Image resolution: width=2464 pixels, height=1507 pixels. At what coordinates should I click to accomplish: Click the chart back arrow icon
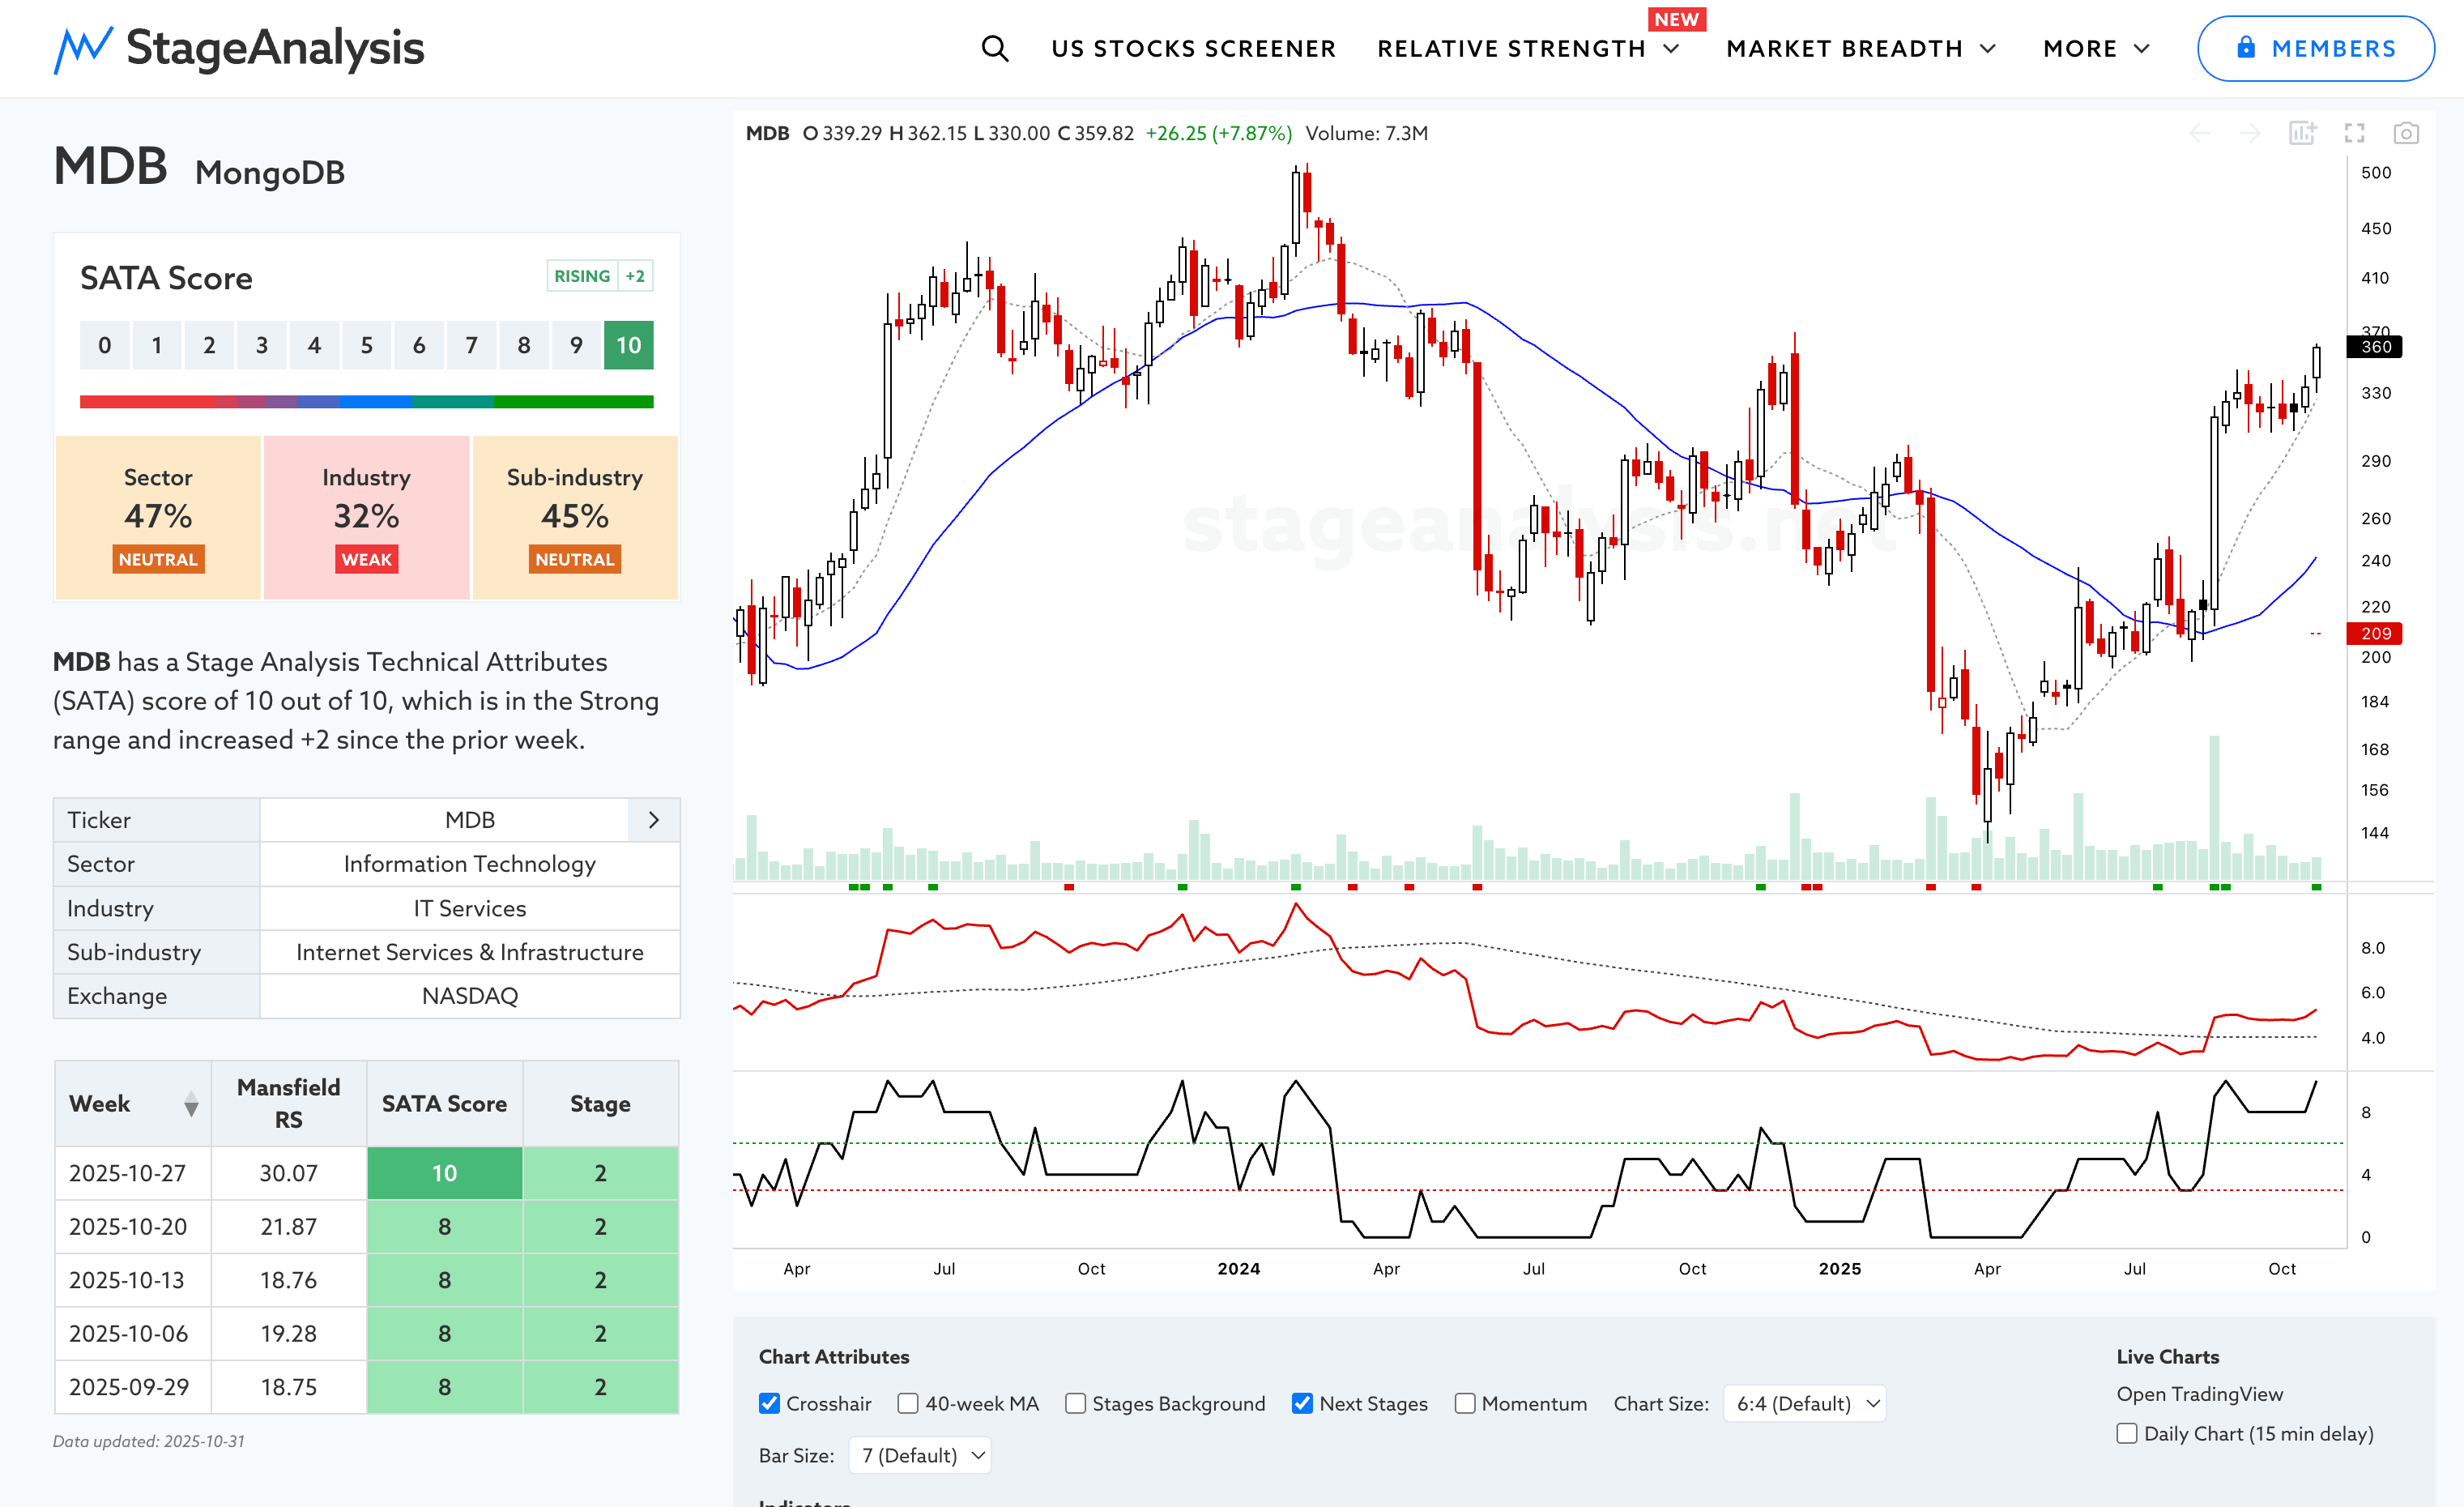tap(2199, 133)
